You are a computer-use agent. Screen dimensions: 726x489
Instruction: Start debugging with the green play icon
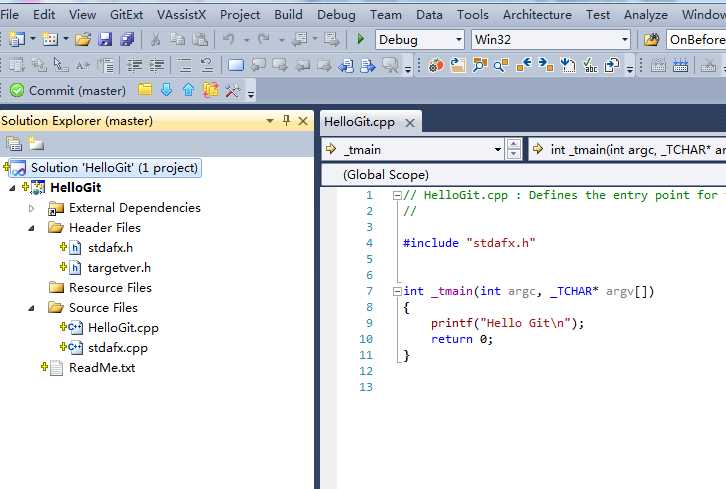click(x=361, y=39)
